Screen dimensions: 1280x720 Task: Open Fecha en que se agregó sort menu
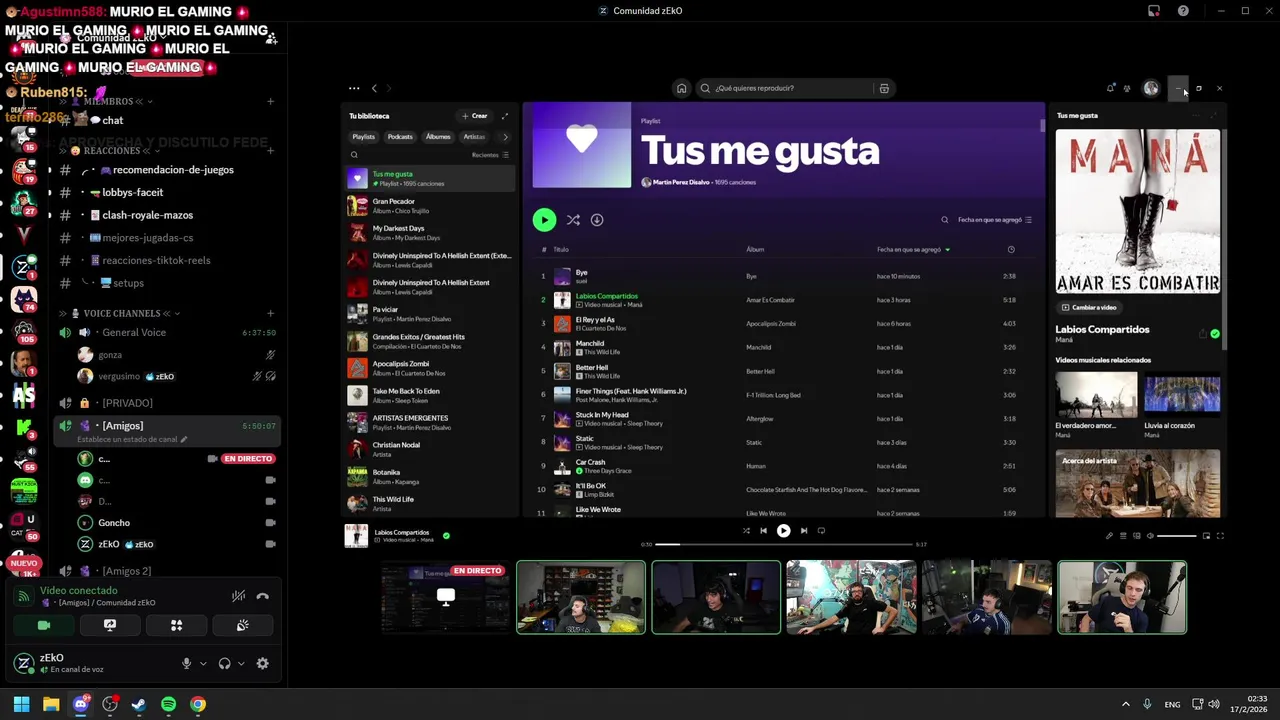[x=995, y=220]
